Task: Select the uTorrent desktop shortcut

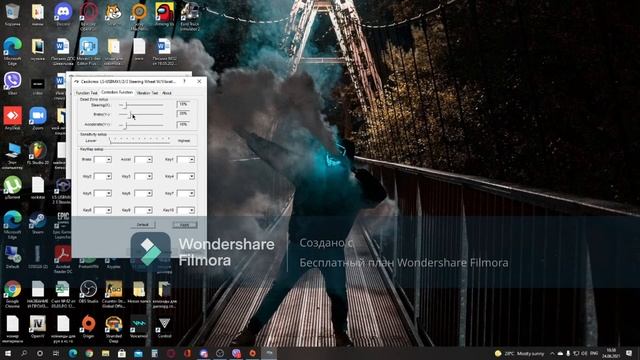Action: (12, 188)
